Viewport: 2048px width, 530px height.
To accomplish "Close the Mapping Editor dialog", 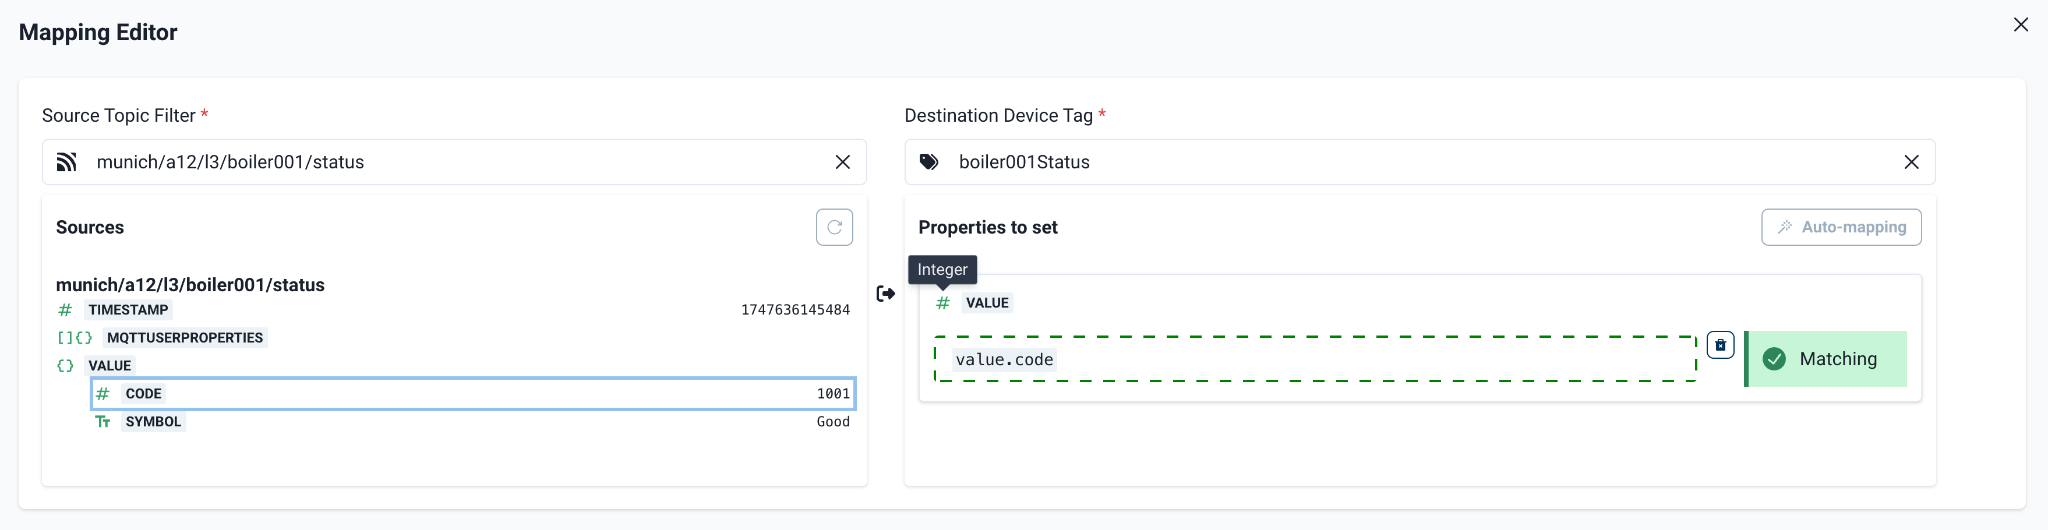I will coord(2020,25).
